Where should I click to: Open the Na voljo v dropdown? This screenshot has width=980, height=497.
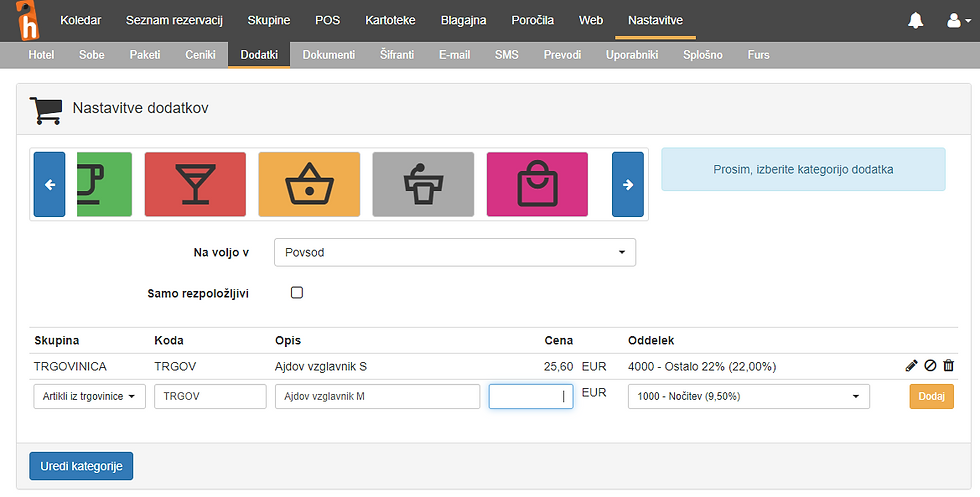tap(455, 252)
